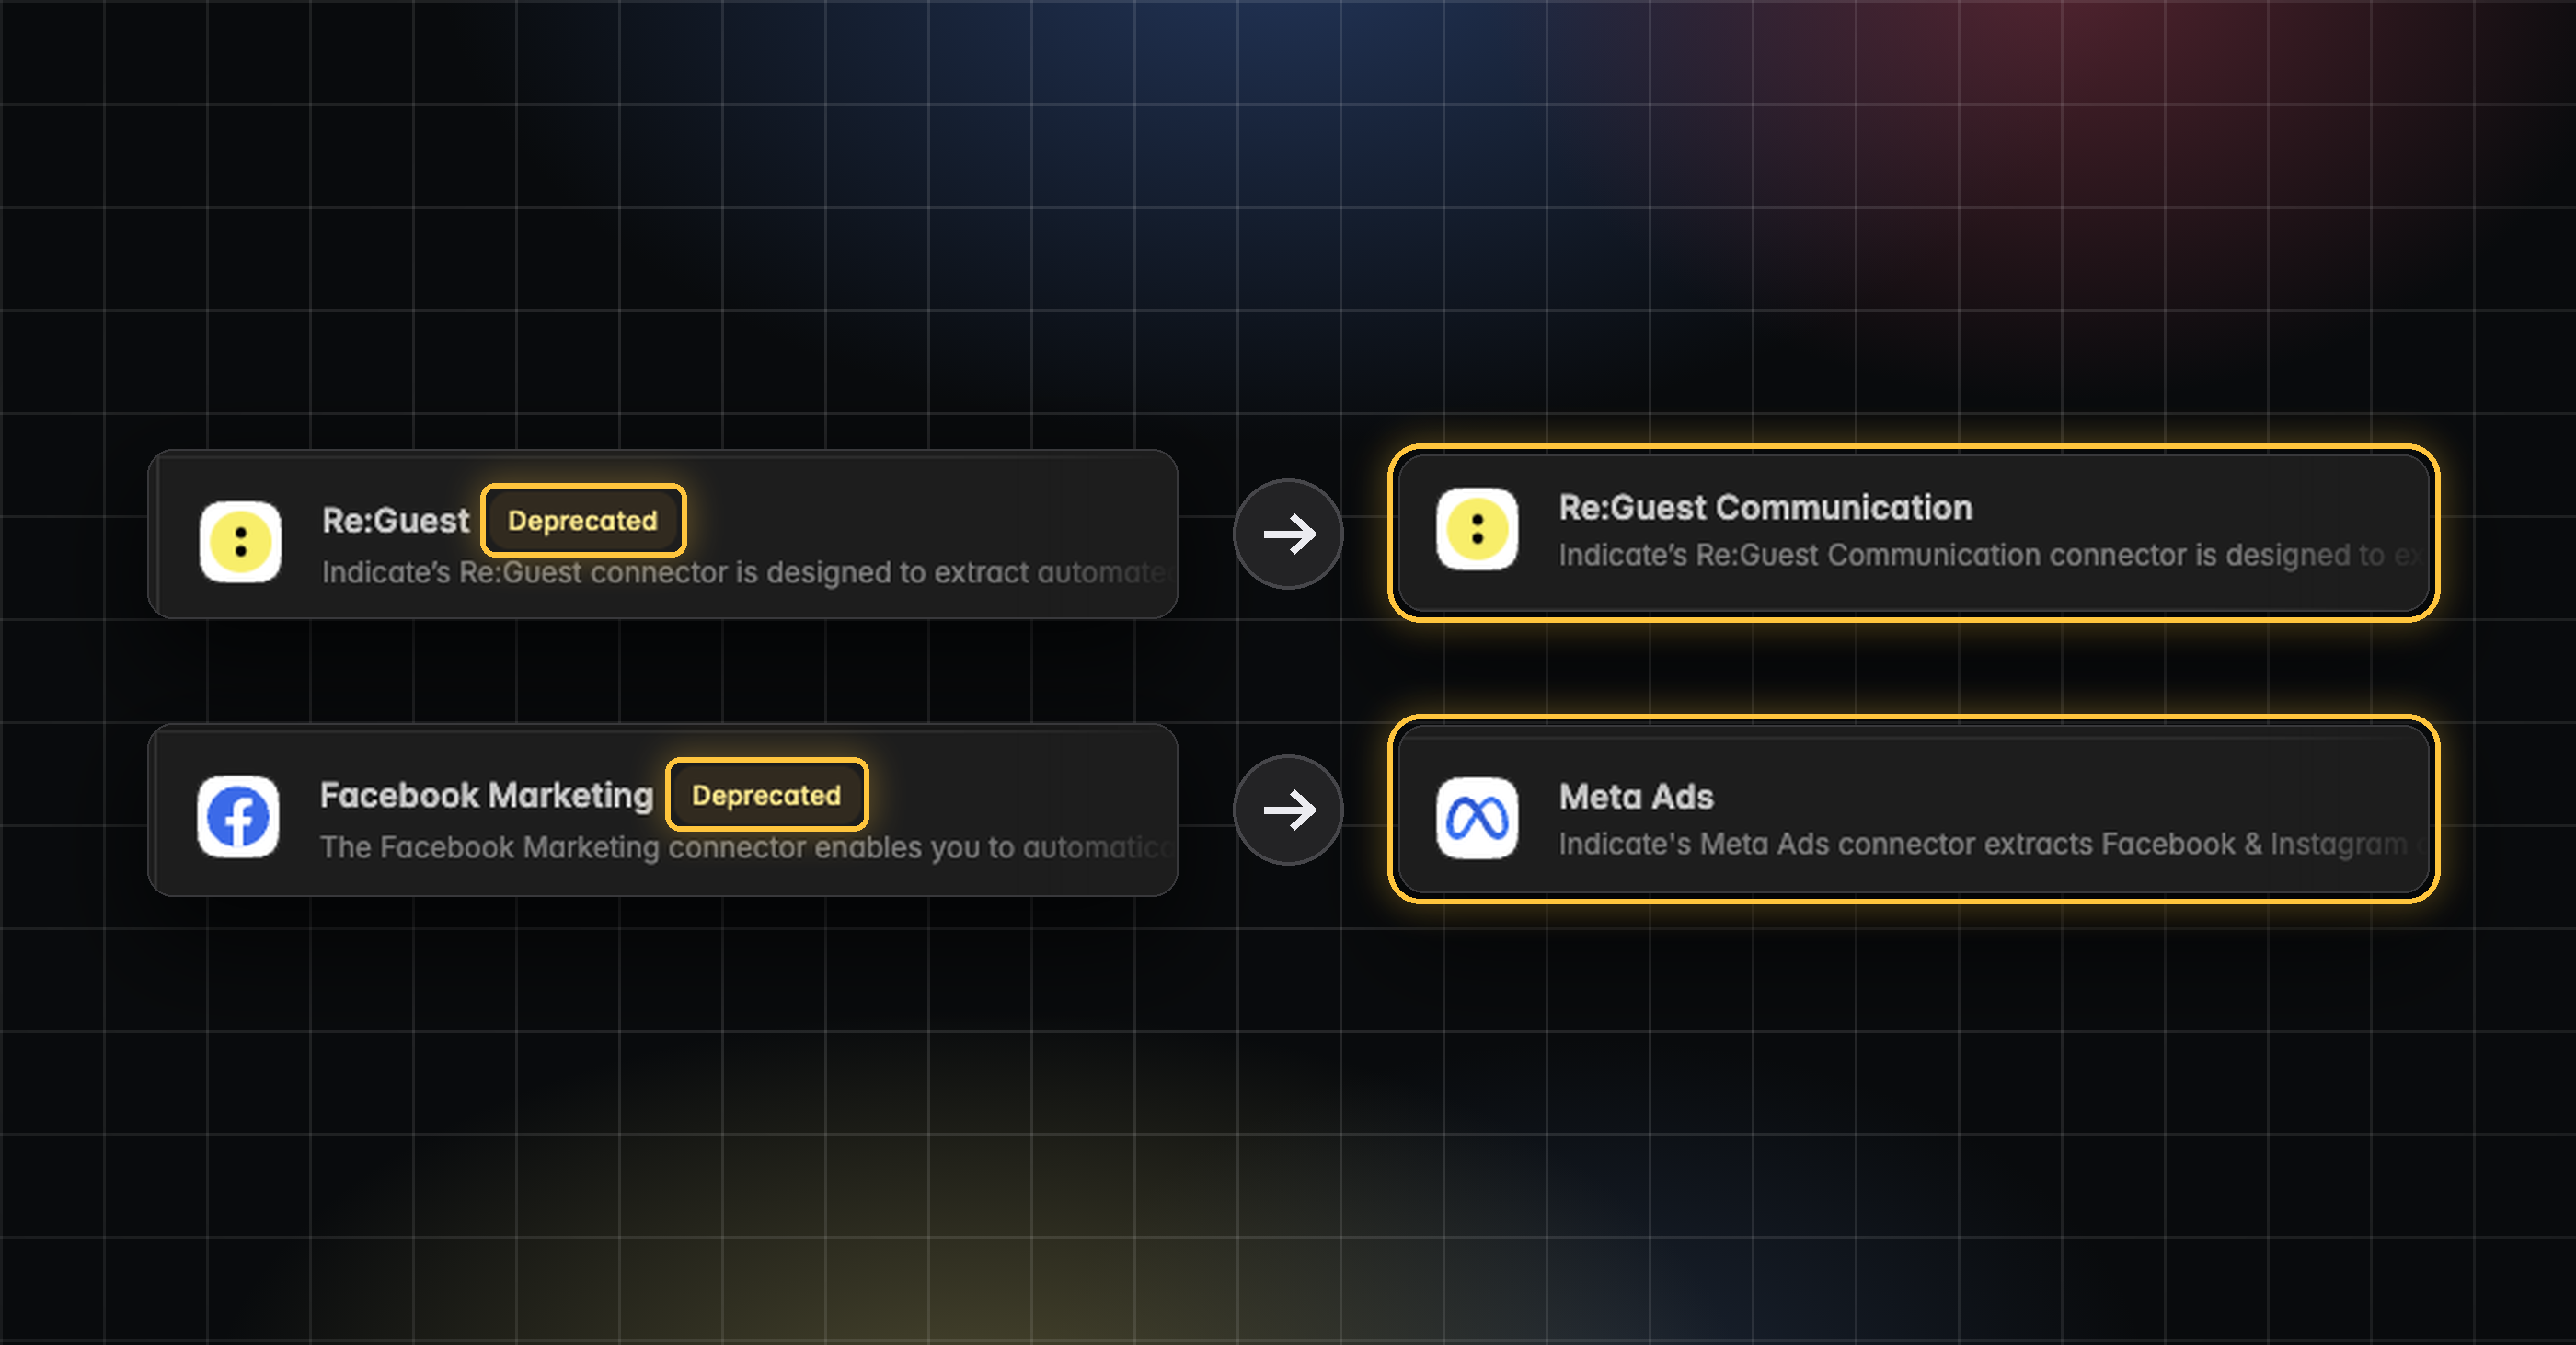Click the Deprecated badge beside Facebook Marketing
Screen dimensions: 2576x1345
[x=767, y=795]
